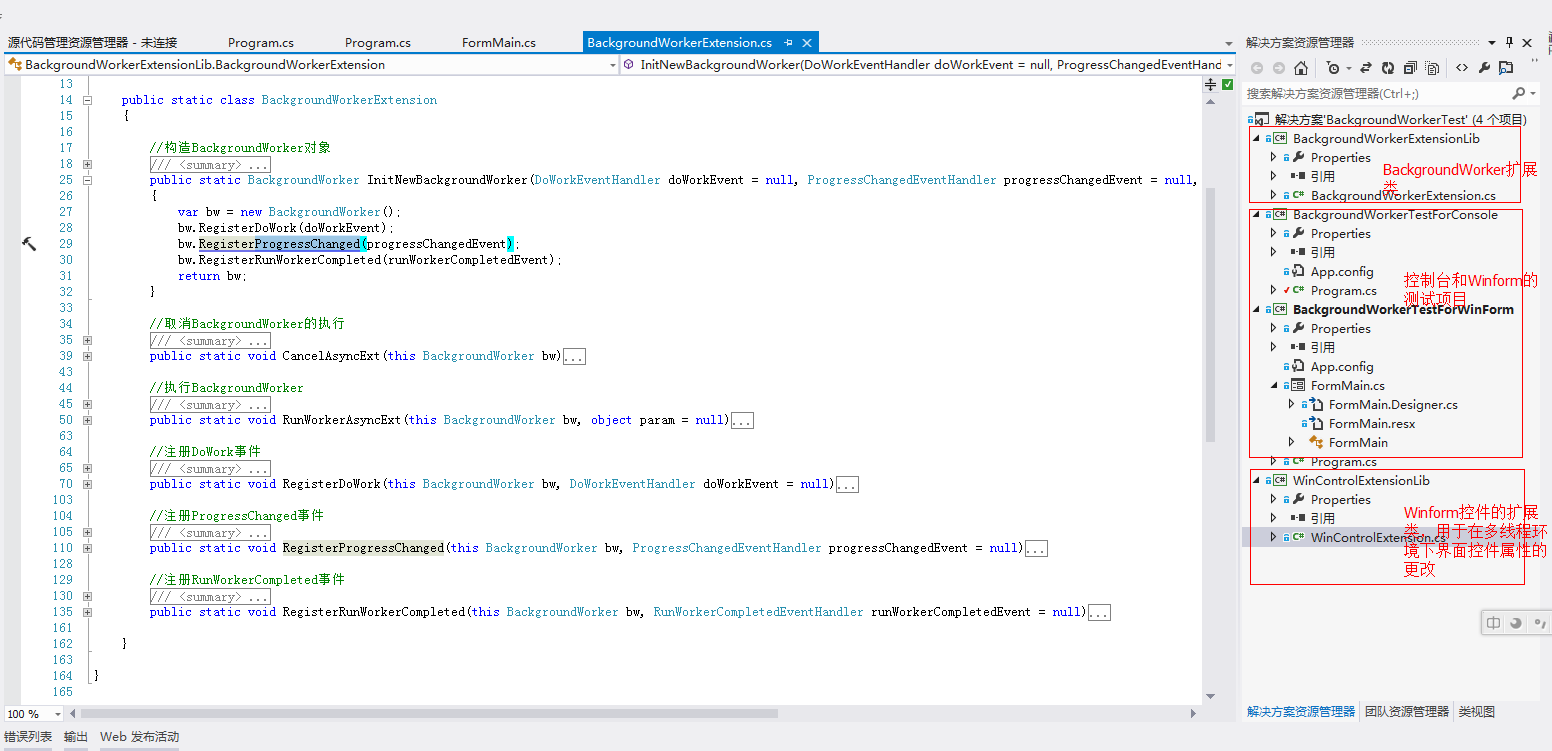Open the 错误列表 error list tab
Screen dimensions: 1552x751
(x=28, y=737)
